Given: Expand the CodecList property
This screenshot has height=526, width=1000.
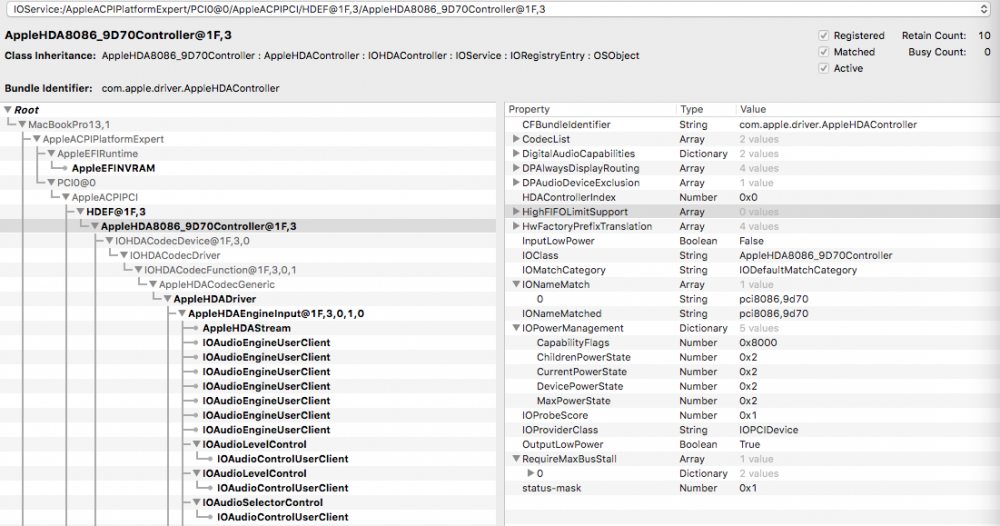Looking at the screenshot, I should coord(516,139).
